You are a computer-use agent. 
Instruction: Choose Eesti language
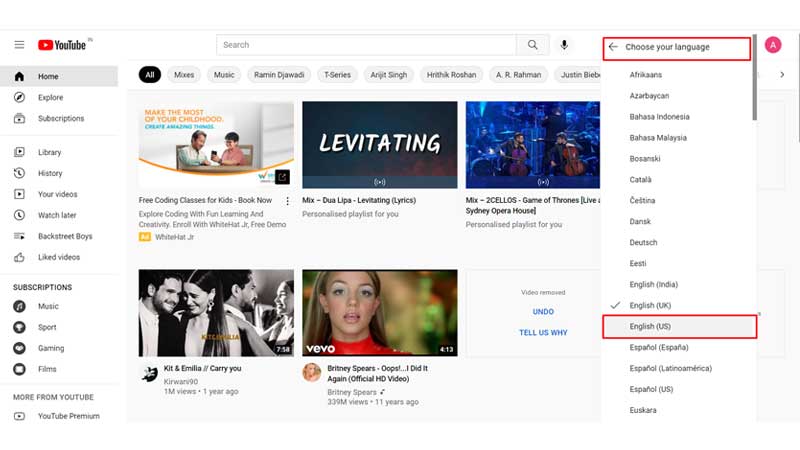679,263
